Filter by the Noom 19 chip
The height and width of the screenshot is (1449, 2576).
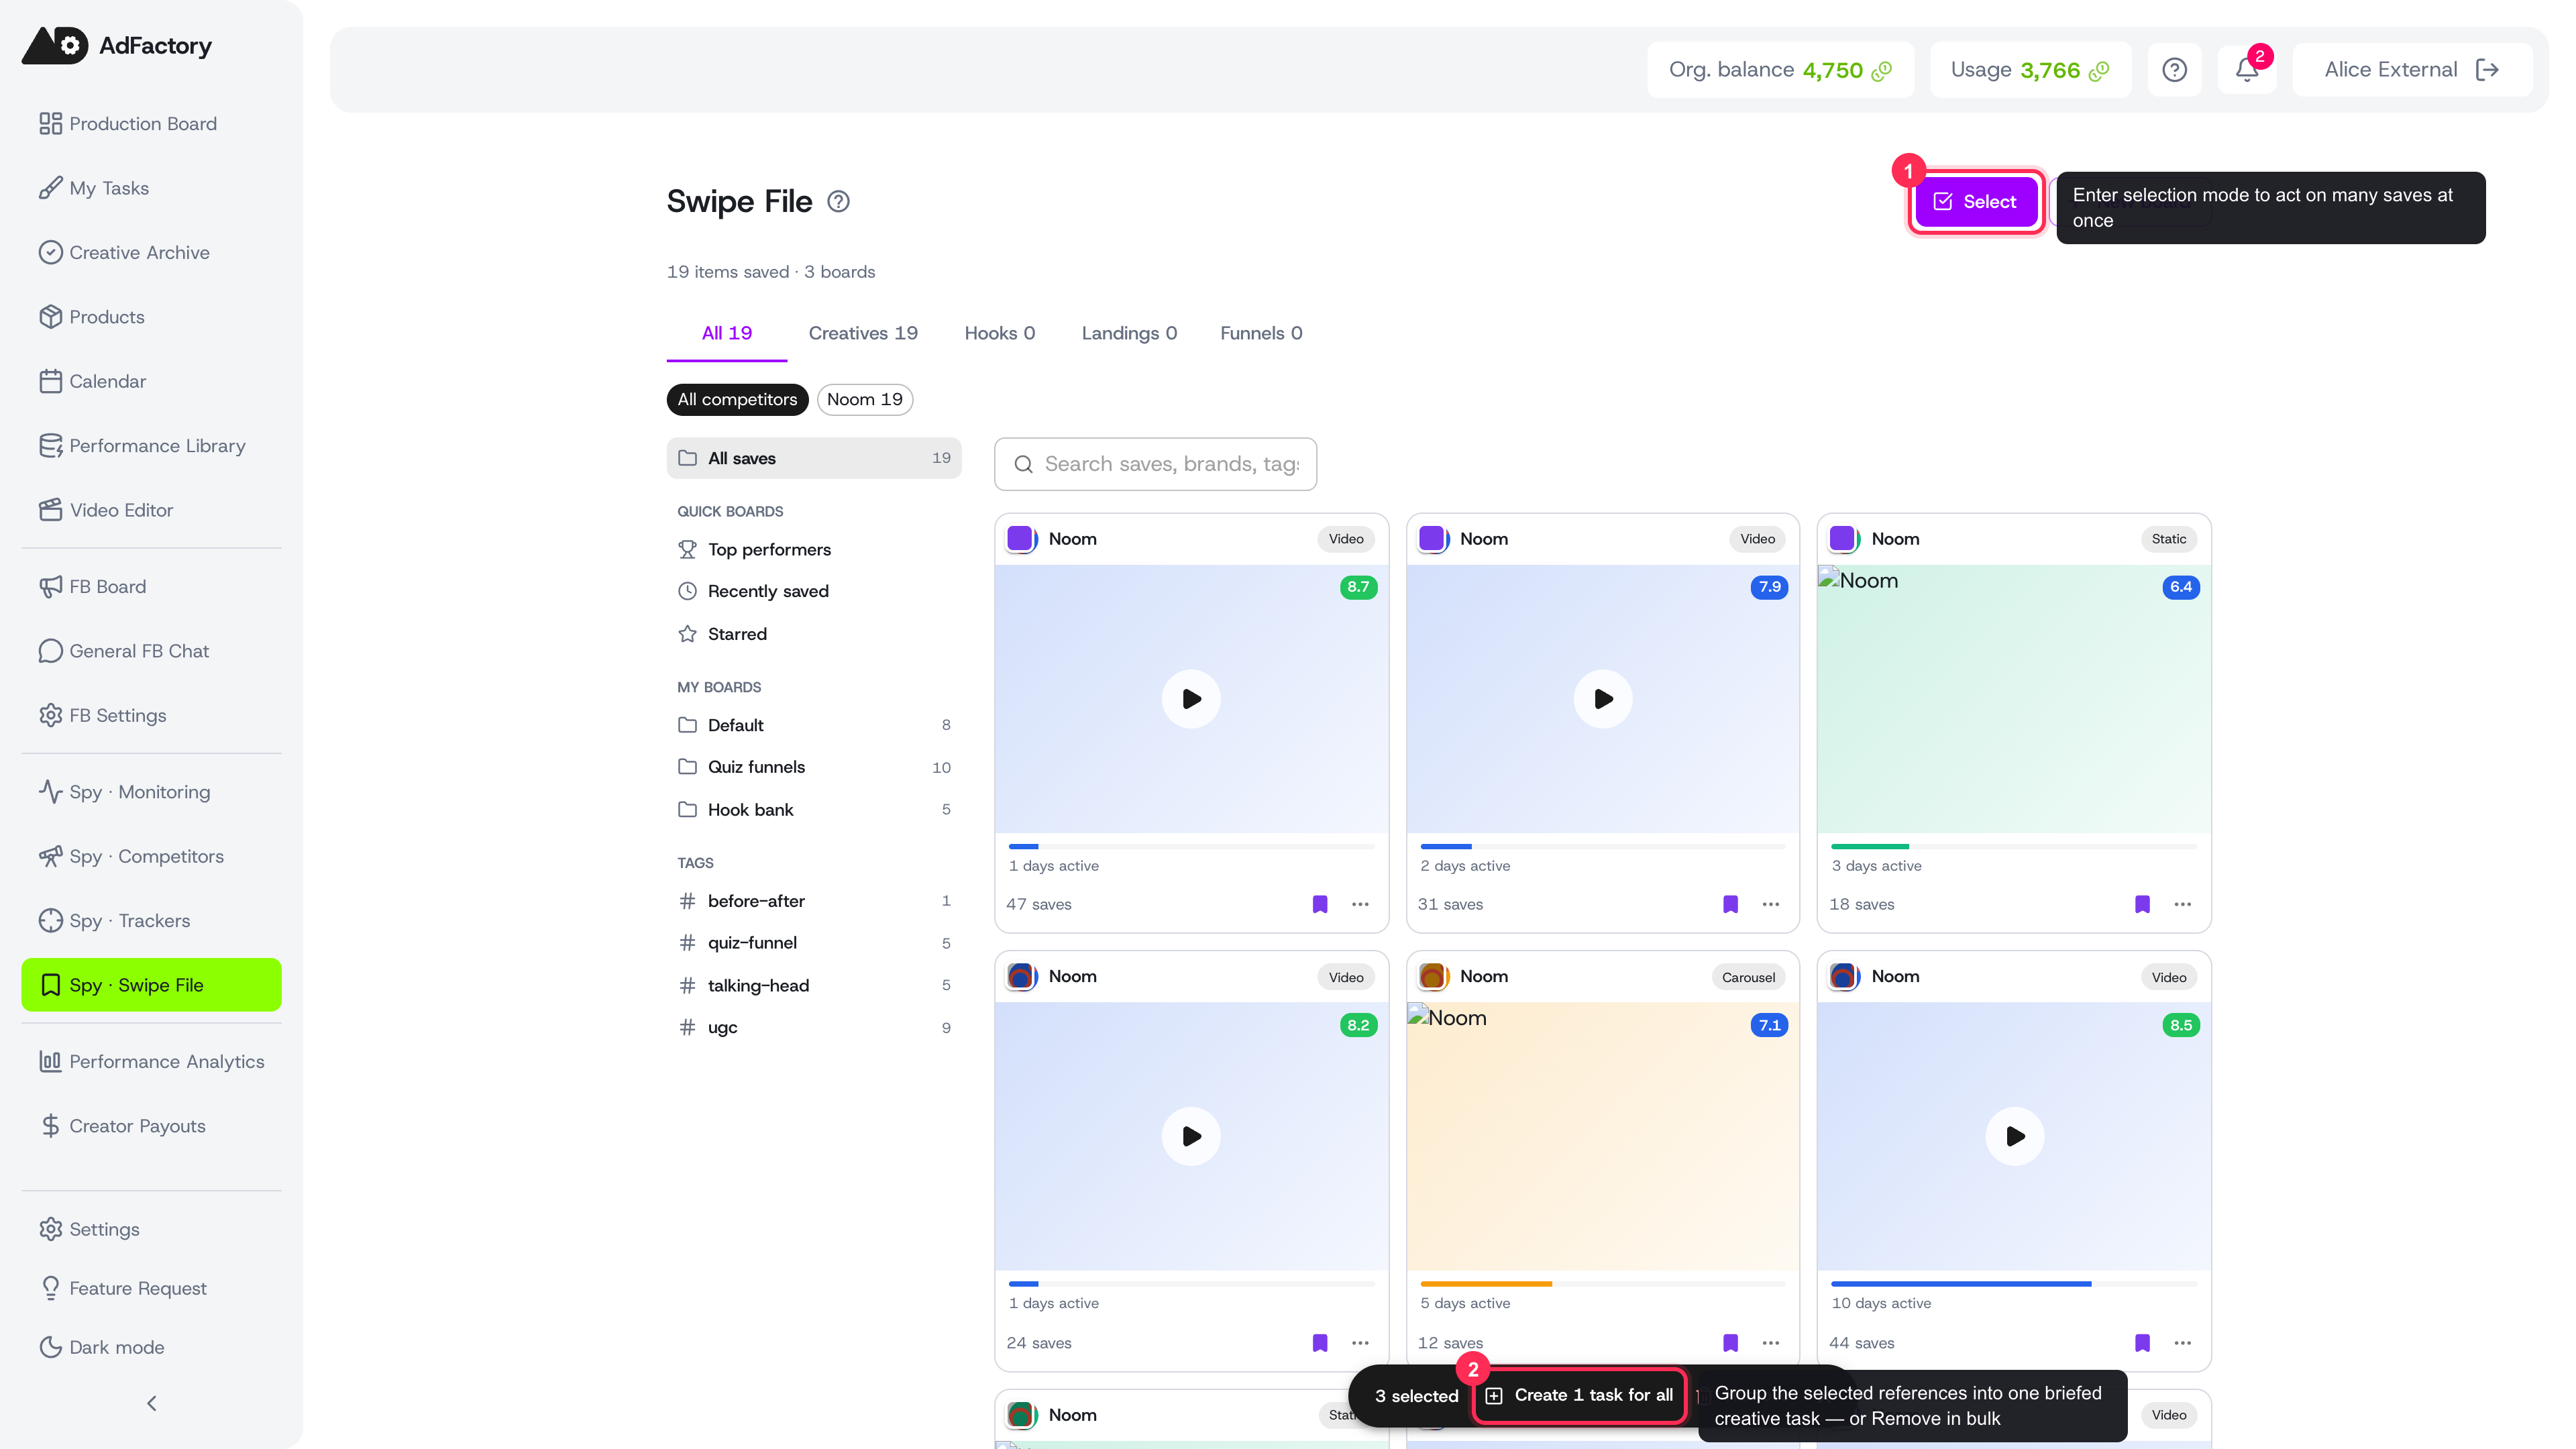[865, 399]
